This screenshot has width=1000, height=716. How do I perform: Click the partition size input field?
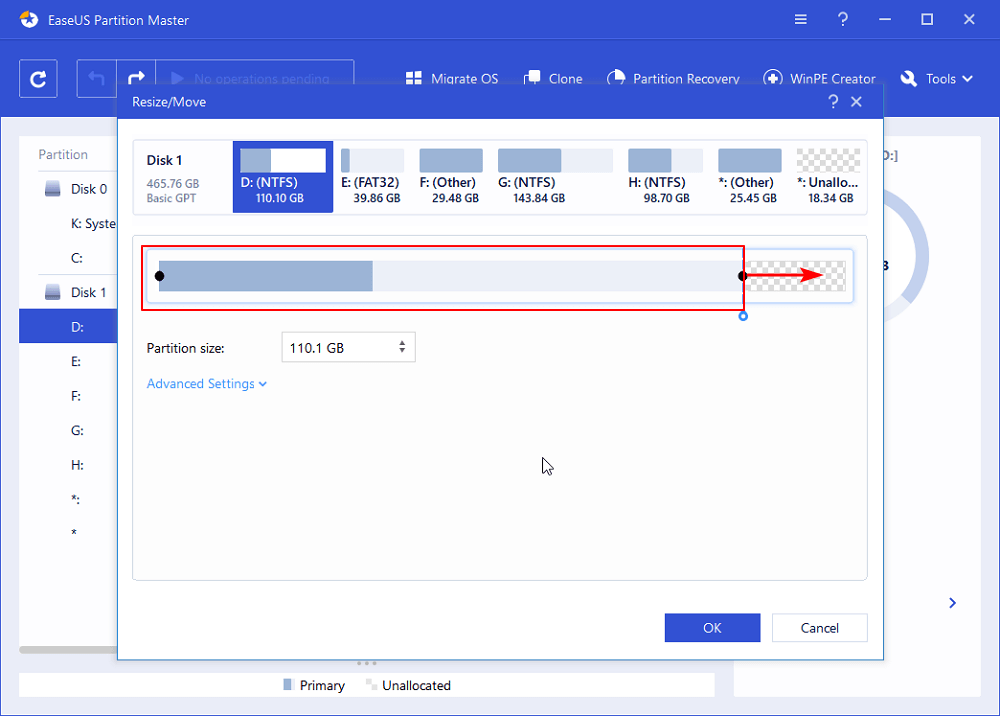[330, 346]
